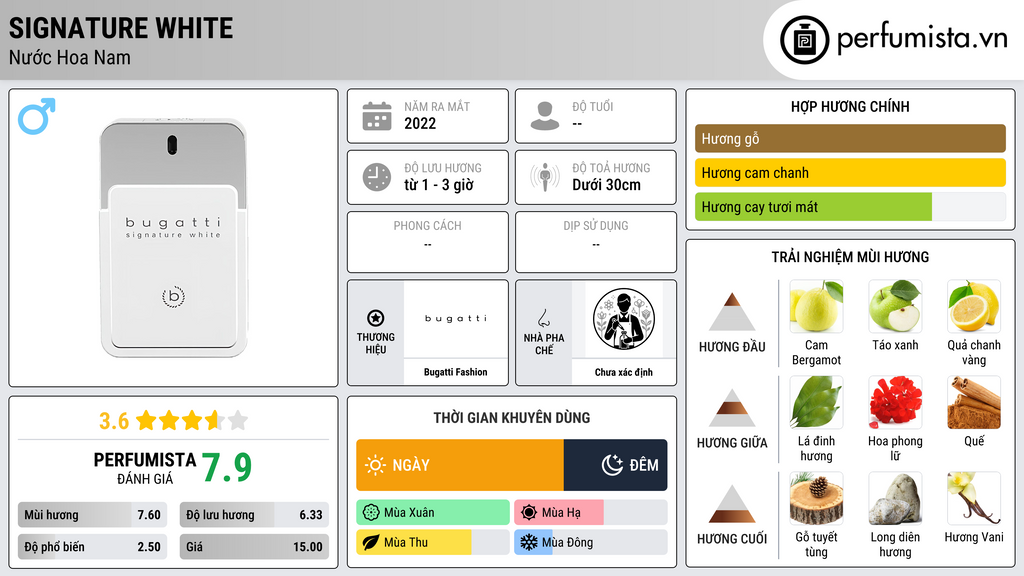
Task: Select the Gỗ tuyết tùng cedarwood image
Action: pyautogui.click(x=816, y=498)
